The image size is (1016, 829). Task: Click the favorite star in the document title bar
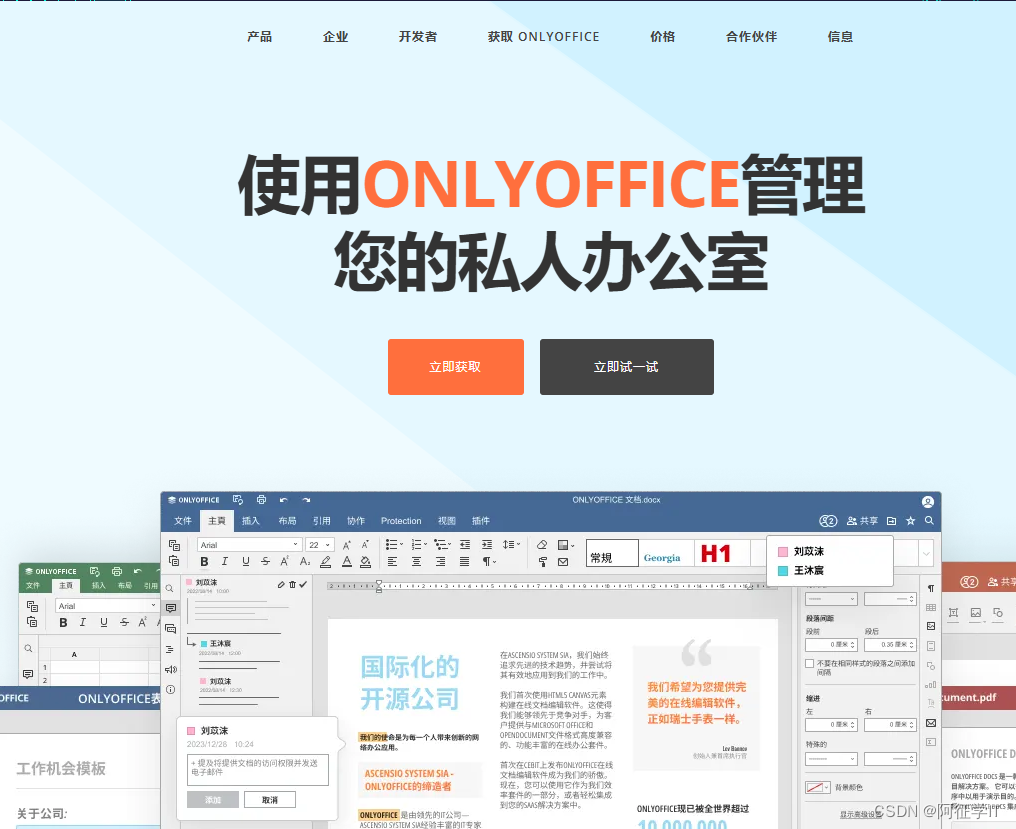click(x=909, y=521)
